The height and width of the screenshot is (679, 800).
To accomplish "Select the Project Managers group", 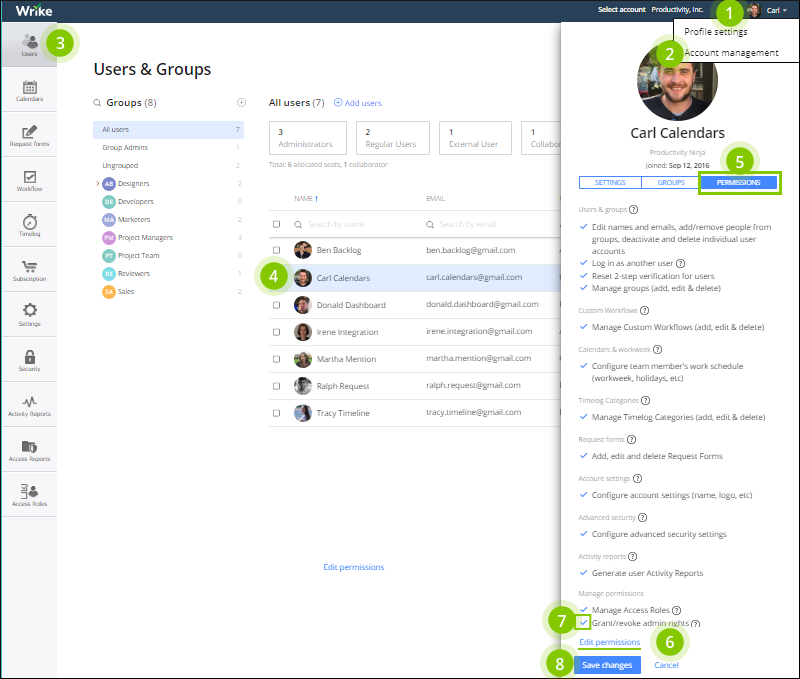I will (145, 238).
